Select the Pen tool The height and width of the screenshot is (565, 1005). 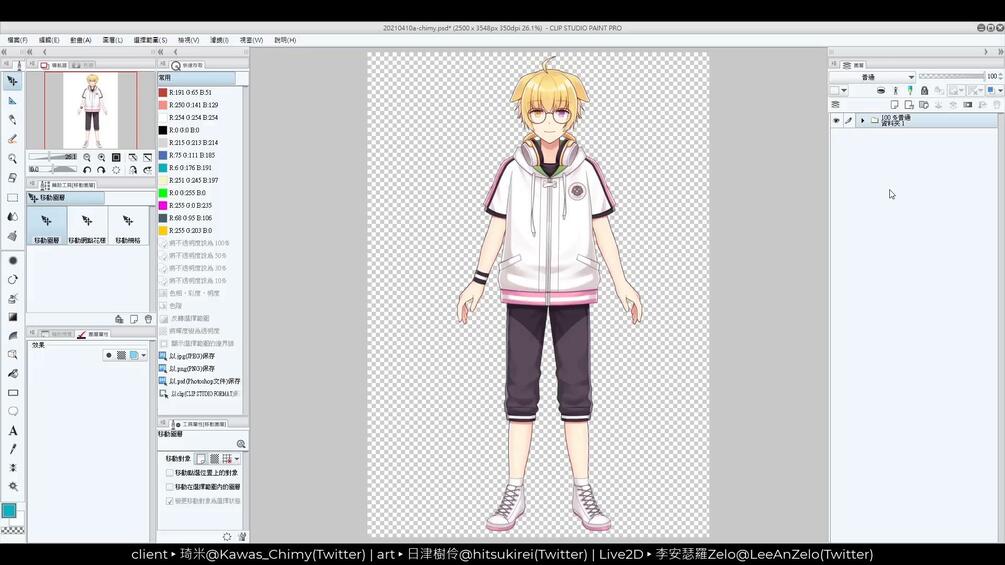click(x=12, y=120)
